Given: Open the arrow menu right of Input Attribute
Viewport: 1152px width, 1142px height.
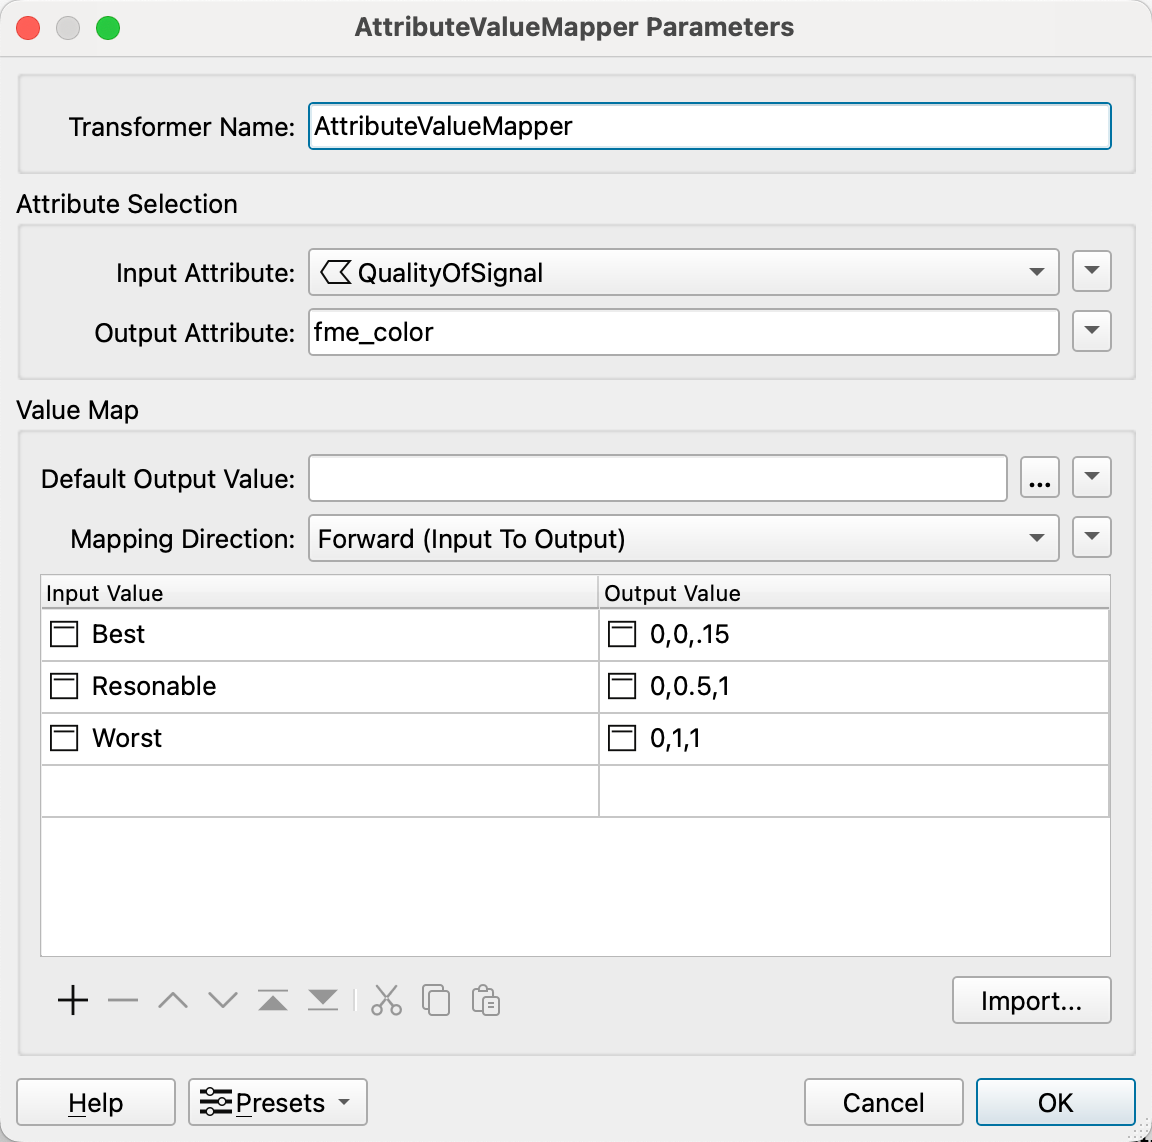Looking at the screenshot, I should (1092, 271).
